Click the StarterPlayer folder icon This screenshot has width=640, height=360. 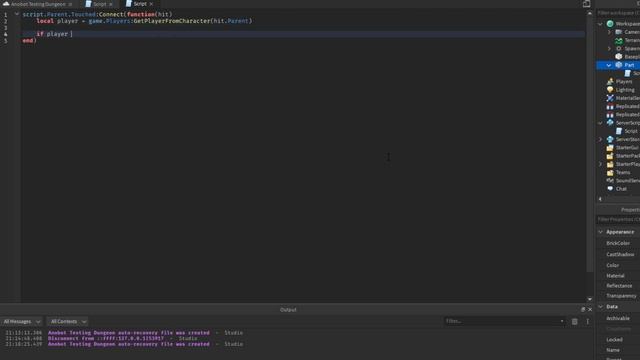click(610, 164)
